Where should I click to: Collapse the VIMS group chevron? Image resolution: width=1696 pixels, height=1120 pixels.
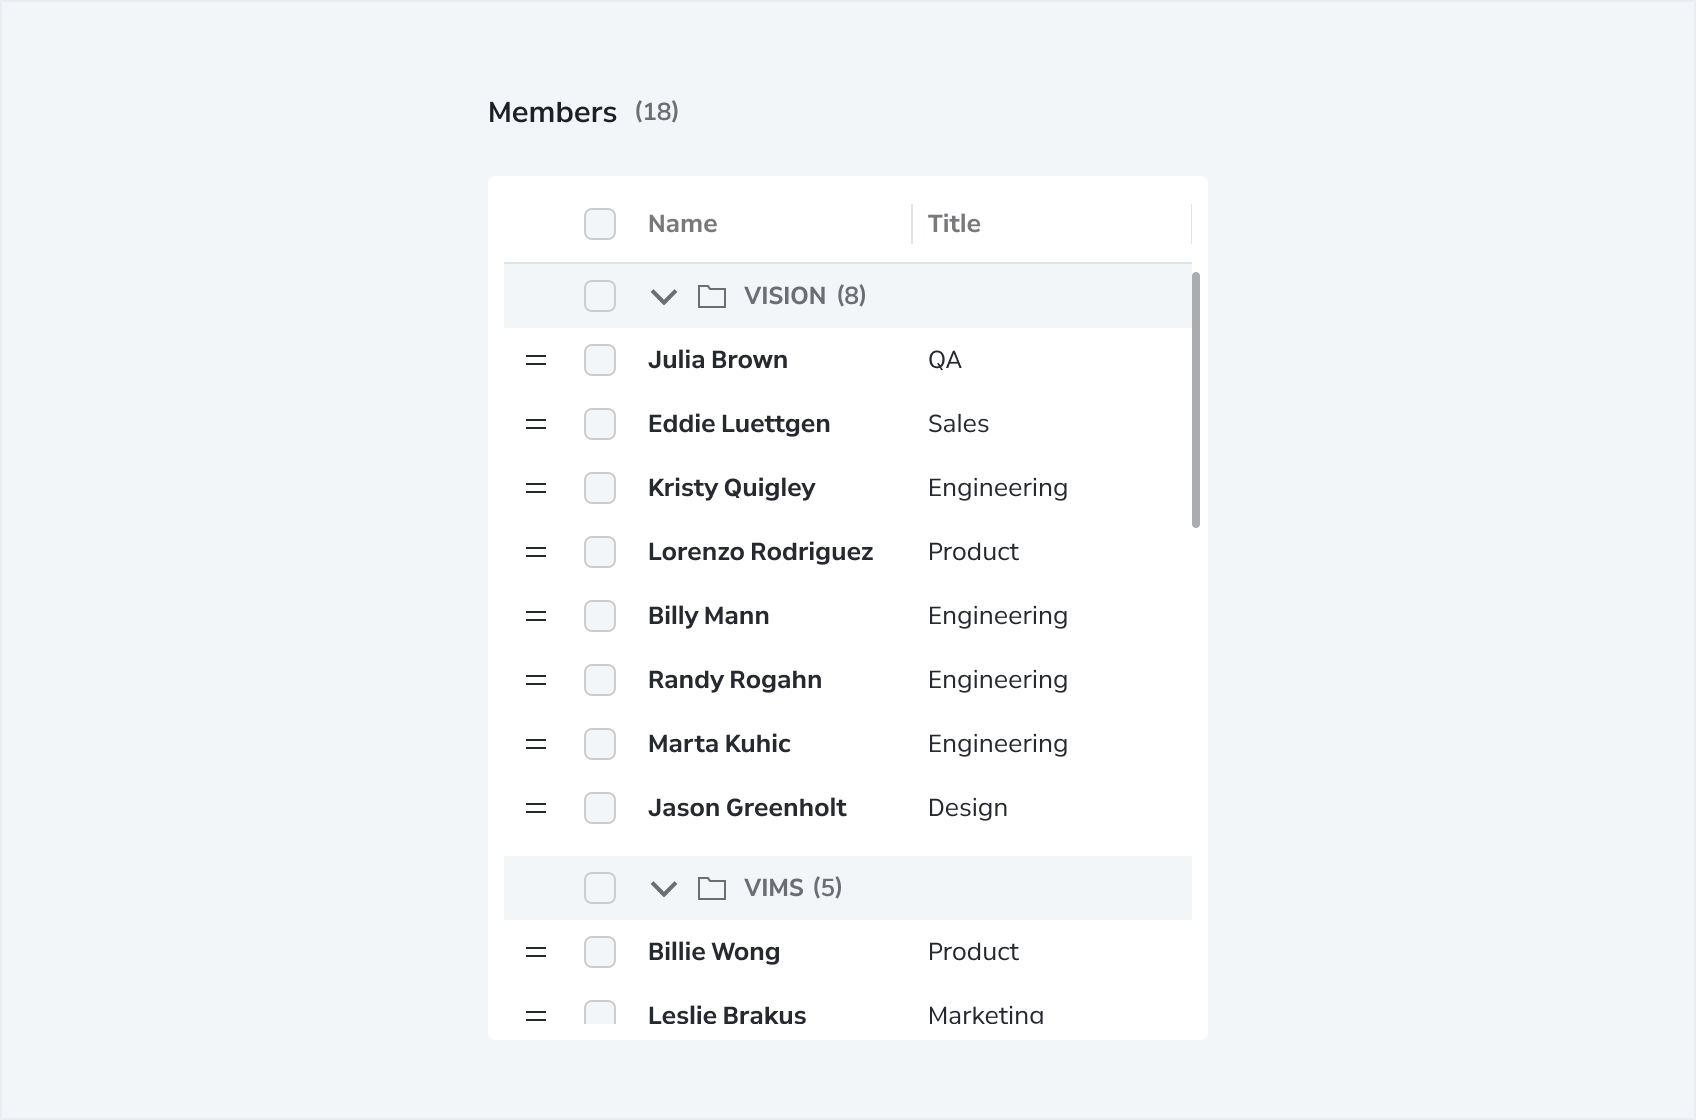[x=664, y=889]
